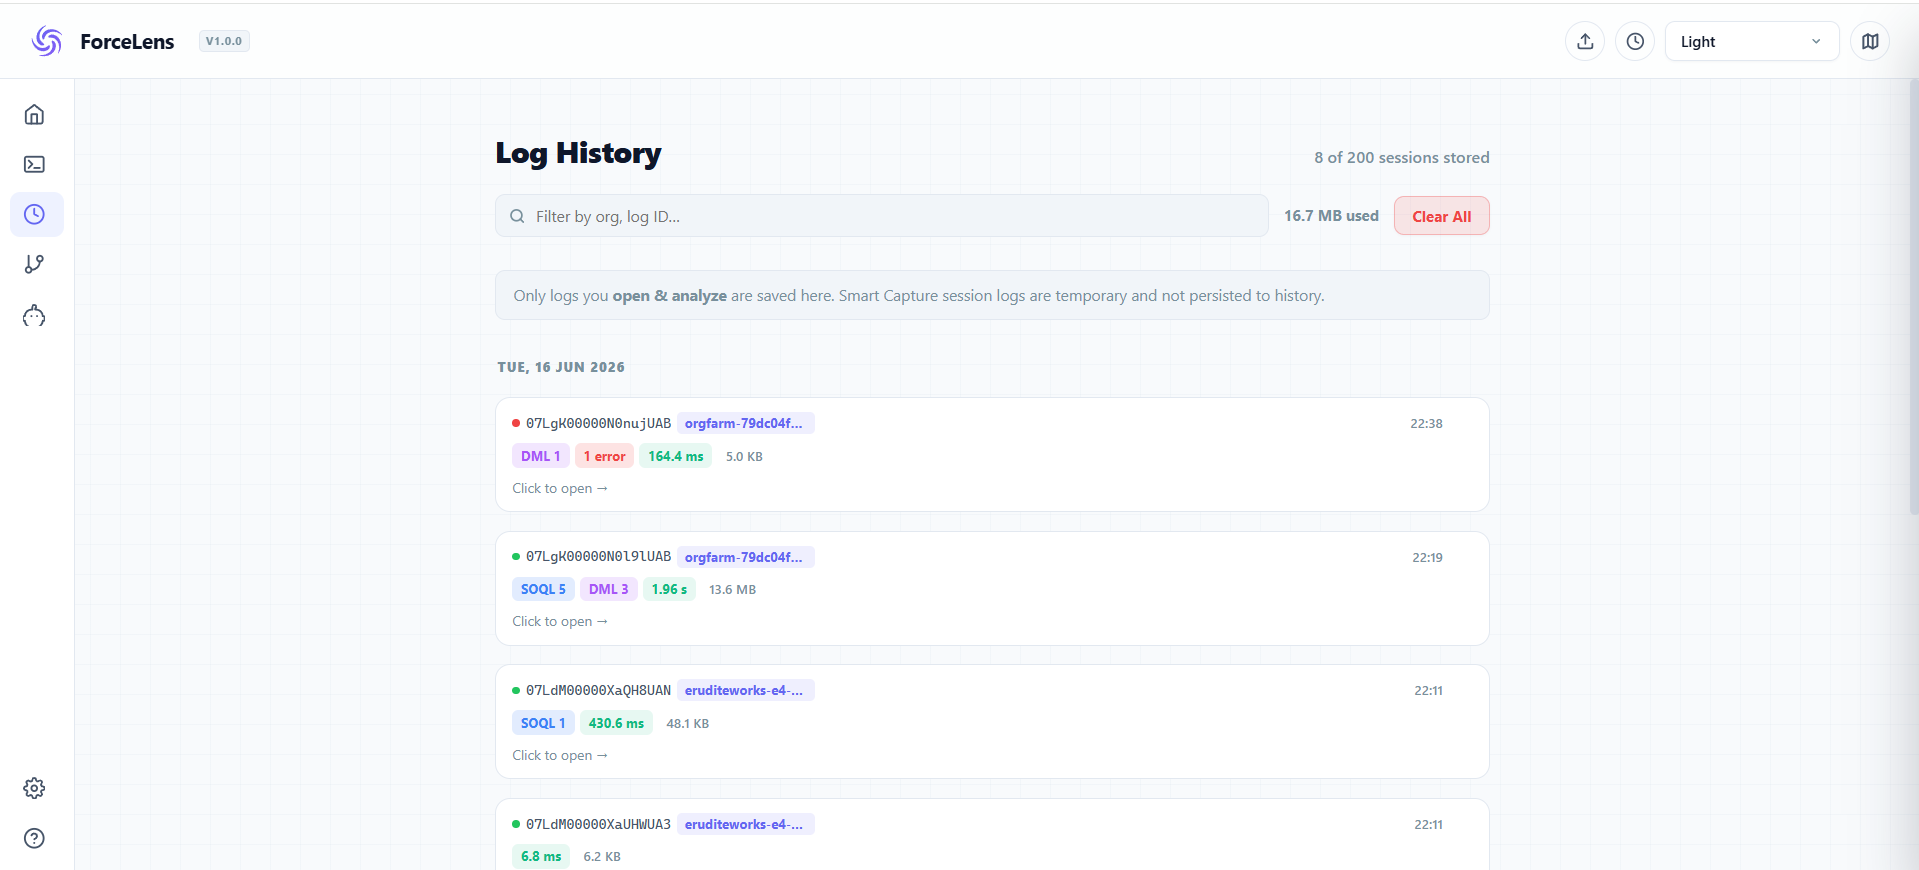Click the 5.0 KB size label
The height and width of the screenshot is (870, 1919).
[x=744, y=457]
